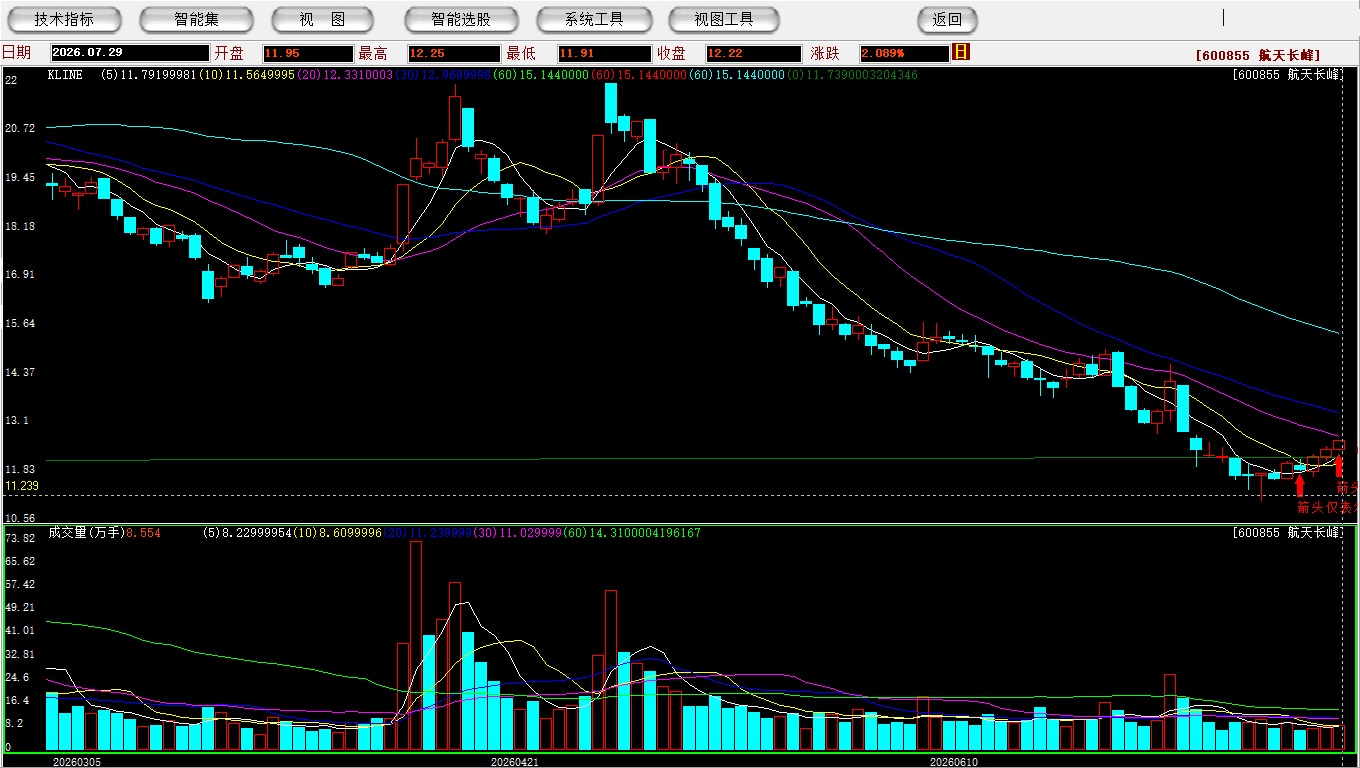Click the 20260610 date marker on timeline
Screen dimensions: 1360x768
tap(953, 762)
